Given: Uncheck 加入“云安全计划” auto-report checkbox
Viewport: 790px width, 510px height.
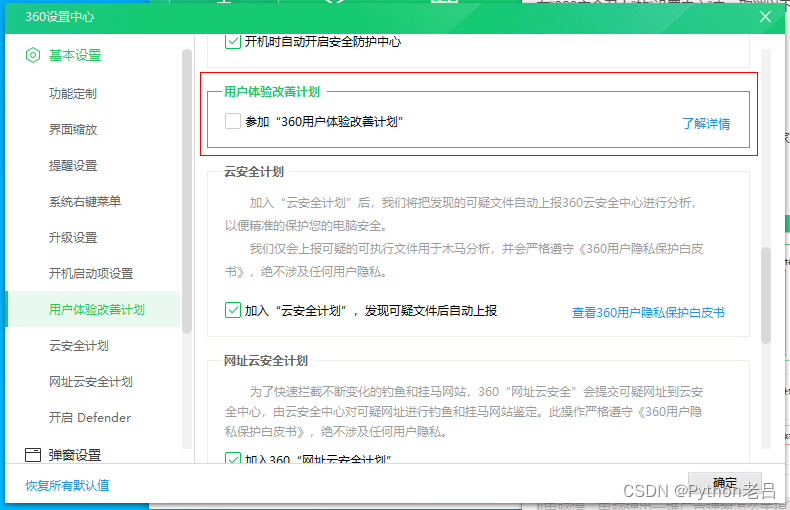Looking at the screenshot, I should pyautogui.click(x=233, y=310).
